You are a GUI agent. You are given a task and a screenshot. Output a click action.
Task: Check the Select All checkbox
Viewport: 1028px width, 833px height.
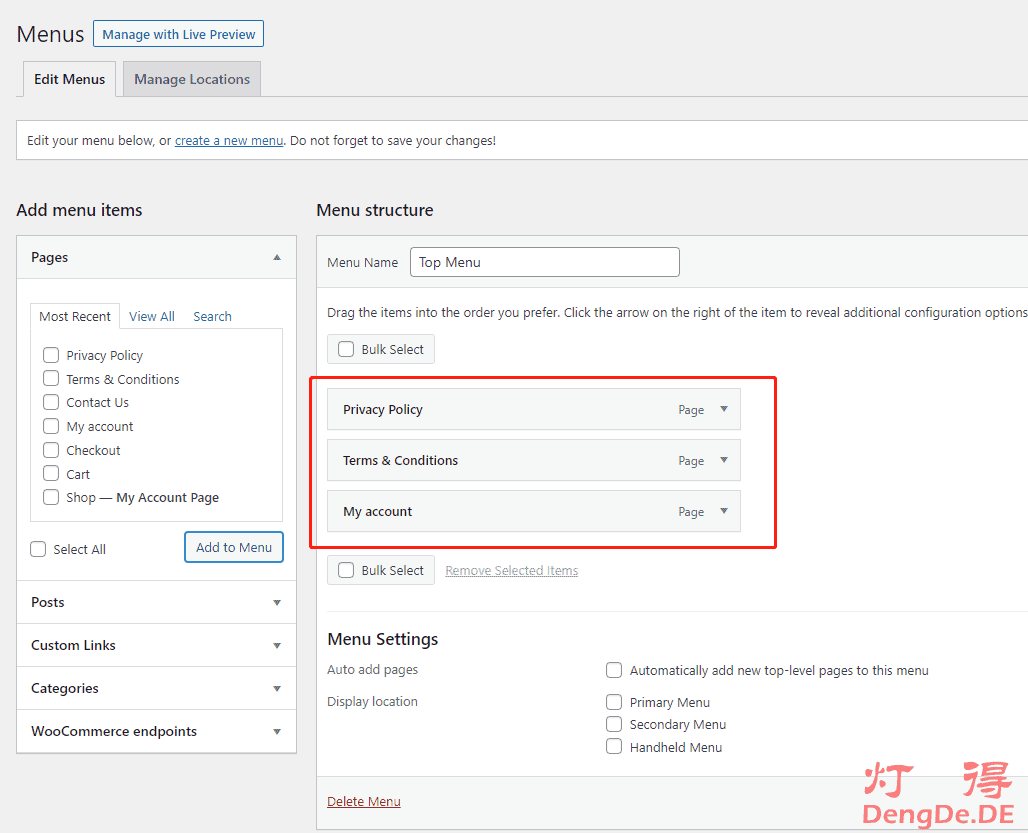[38, 549]
